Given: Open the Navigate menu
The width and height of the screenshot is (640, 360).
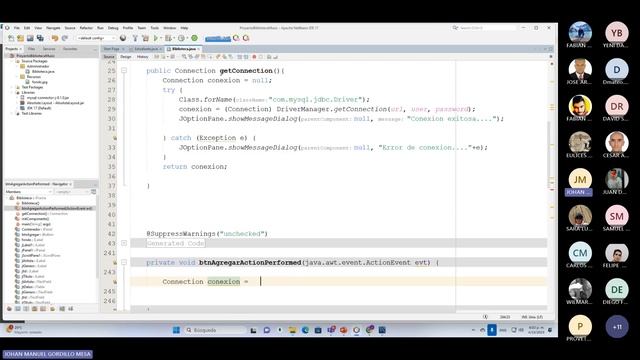Looking at the screenshot, I should click(x=53, y=28).
